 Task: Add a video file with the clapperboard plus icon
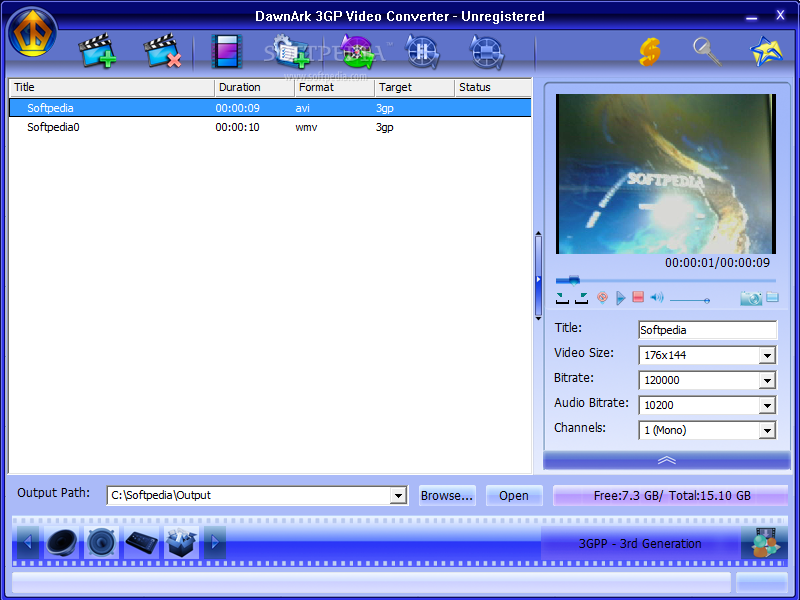click(97, 51)
